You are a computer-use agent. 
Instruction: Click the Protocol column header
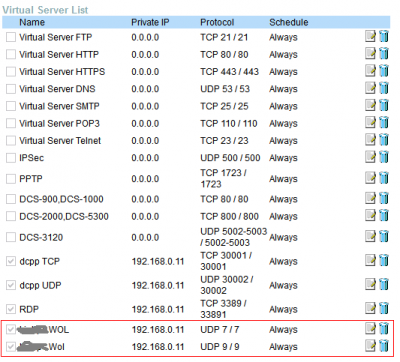point(217,22)
